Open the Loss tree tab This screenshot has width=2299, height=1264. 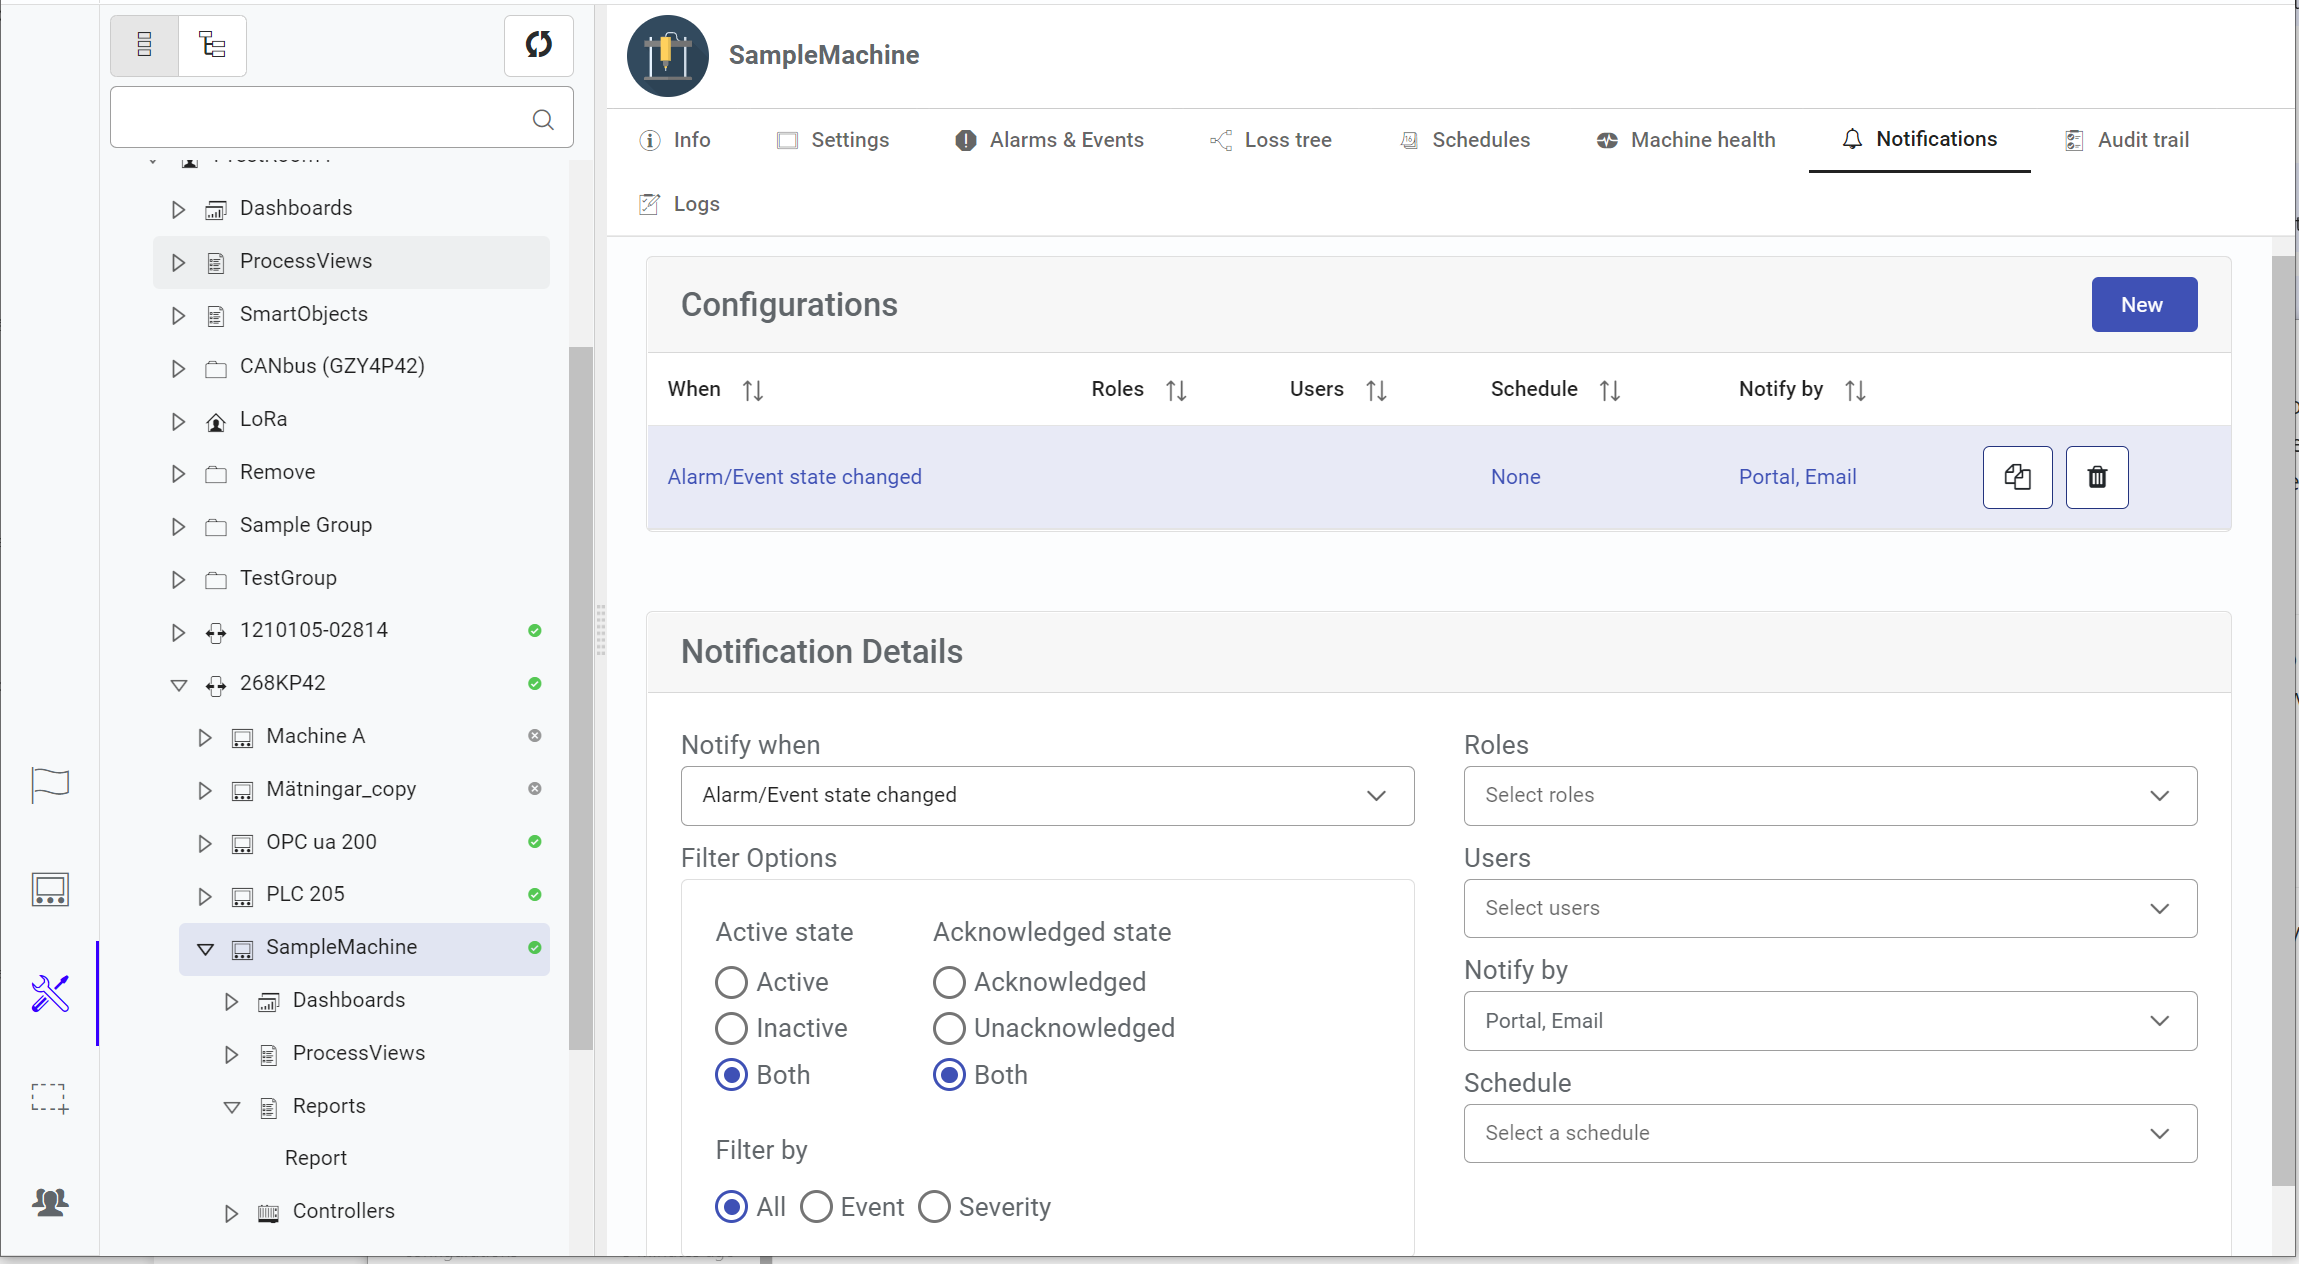click(x=1271, y=141)
